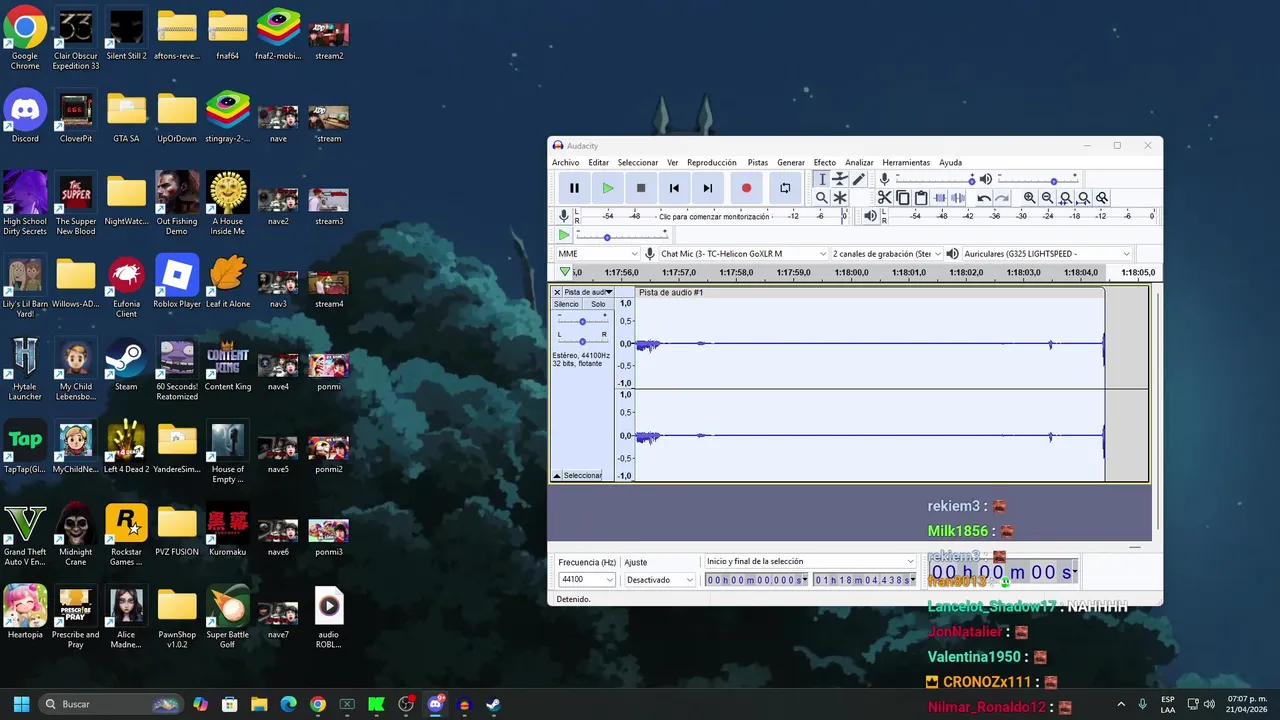Undo the last action
1280x720 pixels.
point(984,198)
